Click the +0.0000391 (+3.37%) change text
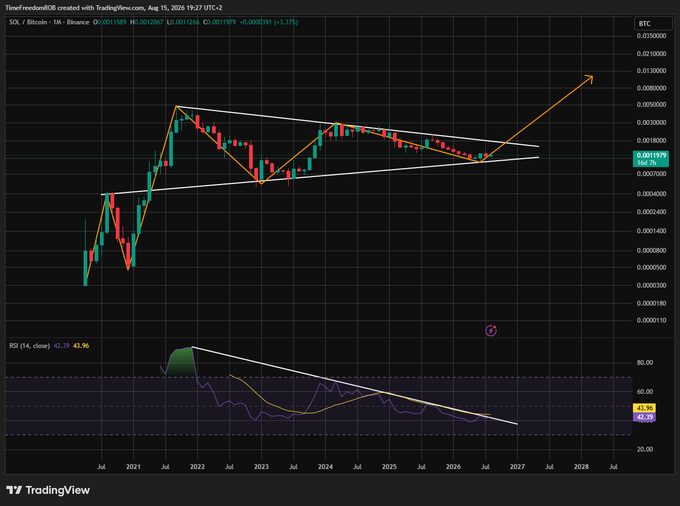The width and height of the screenshot is (680, 506). click(268, 22)
